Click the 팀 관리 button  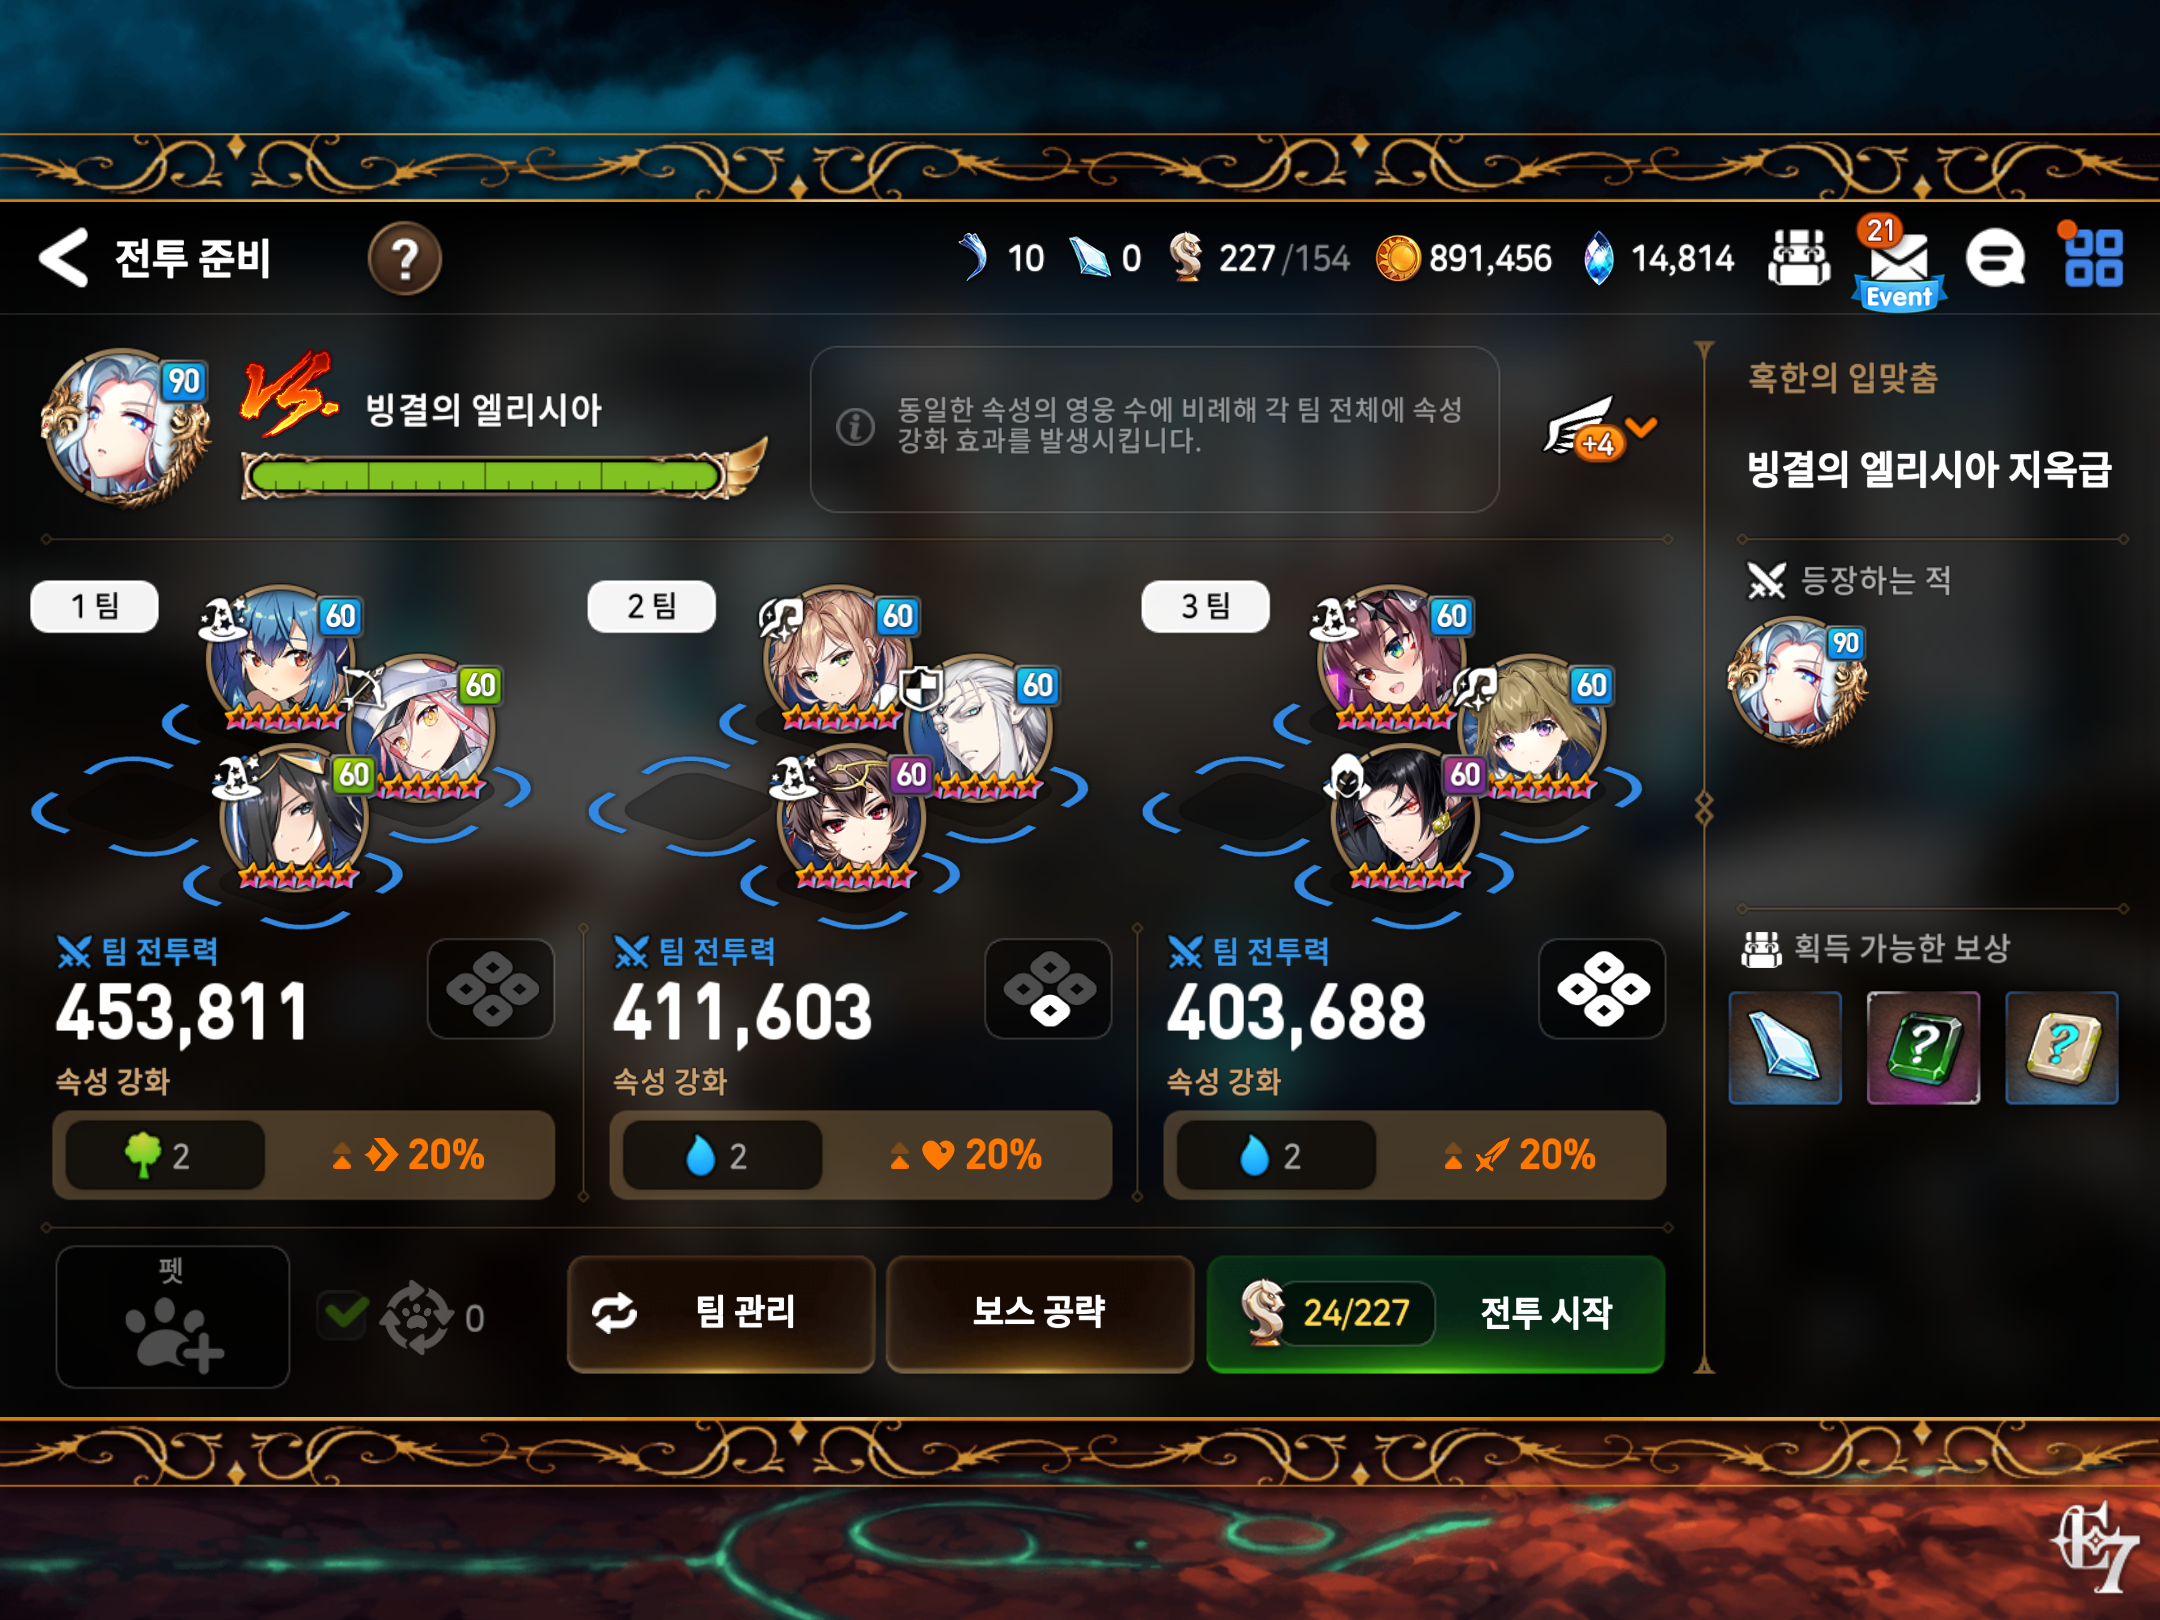[x=721, y=1313]
